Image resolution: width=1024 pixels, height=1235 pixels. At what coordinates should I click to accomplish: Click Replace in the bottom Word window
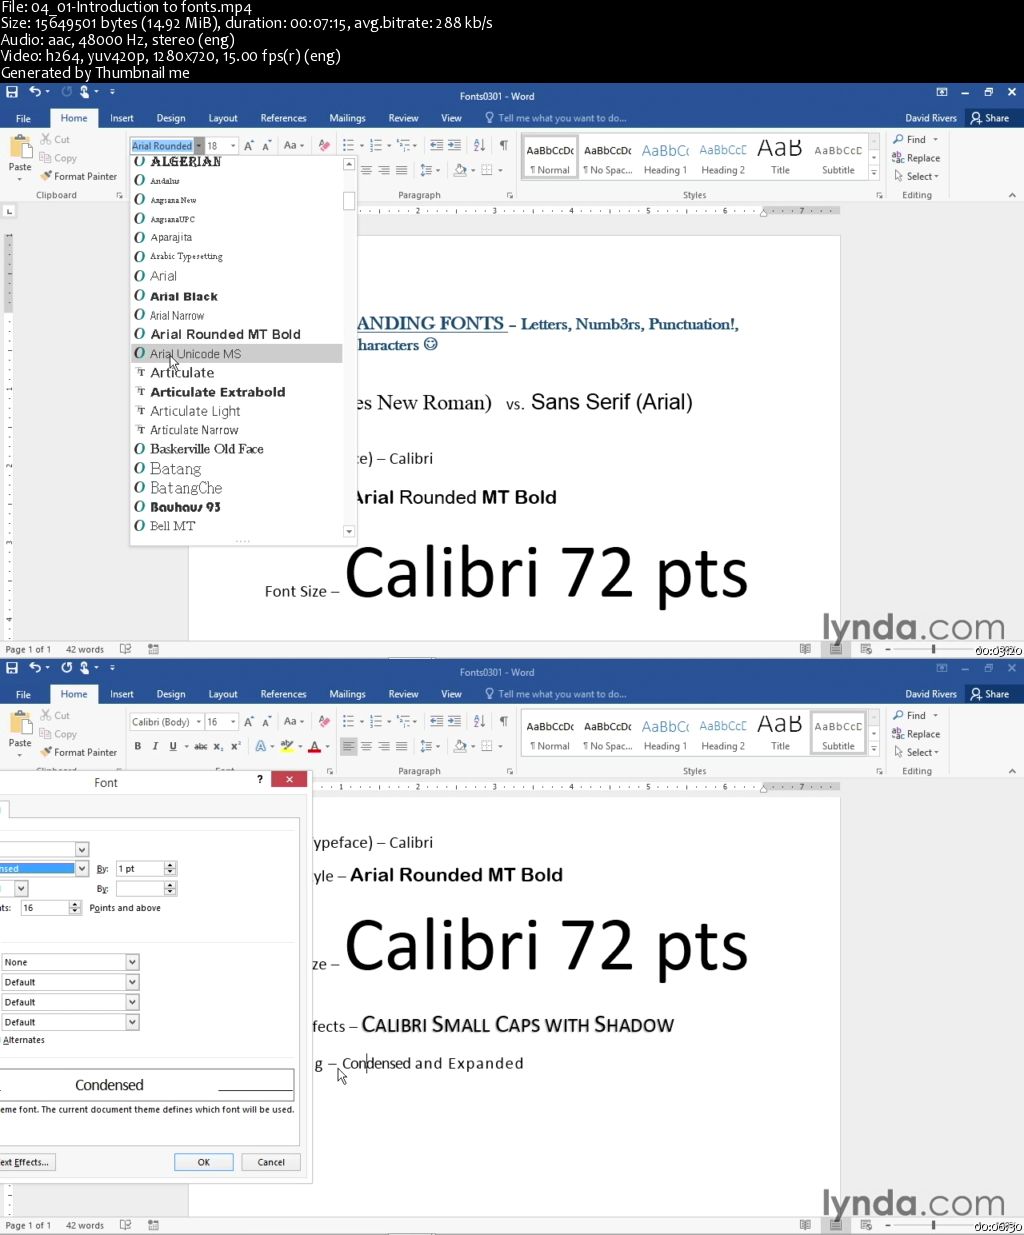click(x=916, y=735)
